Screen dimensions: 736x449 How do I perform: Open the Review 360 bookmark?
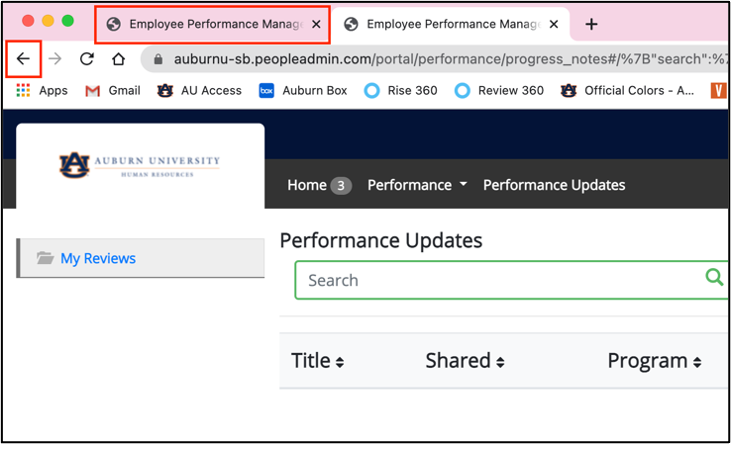(x=499, y=91)
